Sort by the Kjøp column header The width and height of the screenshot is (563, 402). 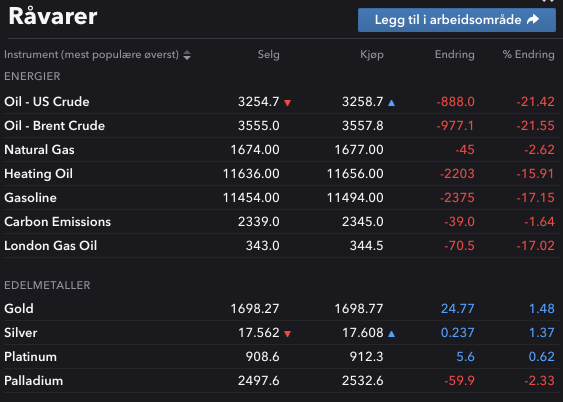(372, 55)
